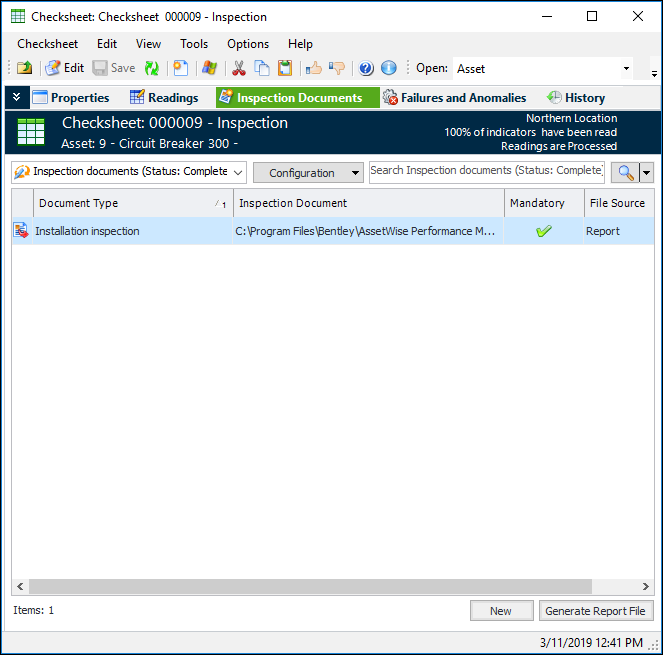Screen dimensions: 663x655
Task: Expand the search options arrow beside magnifier
Action: pyautogui.click(x=647, y=172)
